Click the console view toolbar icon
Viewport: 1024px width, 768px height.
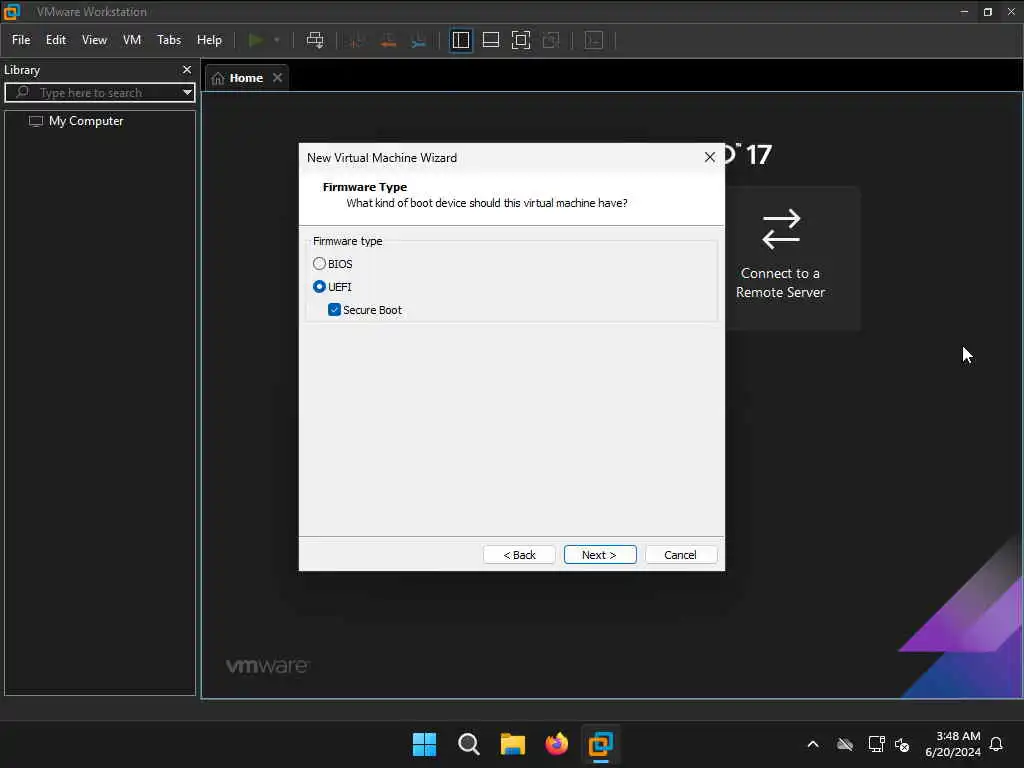tap(594, 40)
